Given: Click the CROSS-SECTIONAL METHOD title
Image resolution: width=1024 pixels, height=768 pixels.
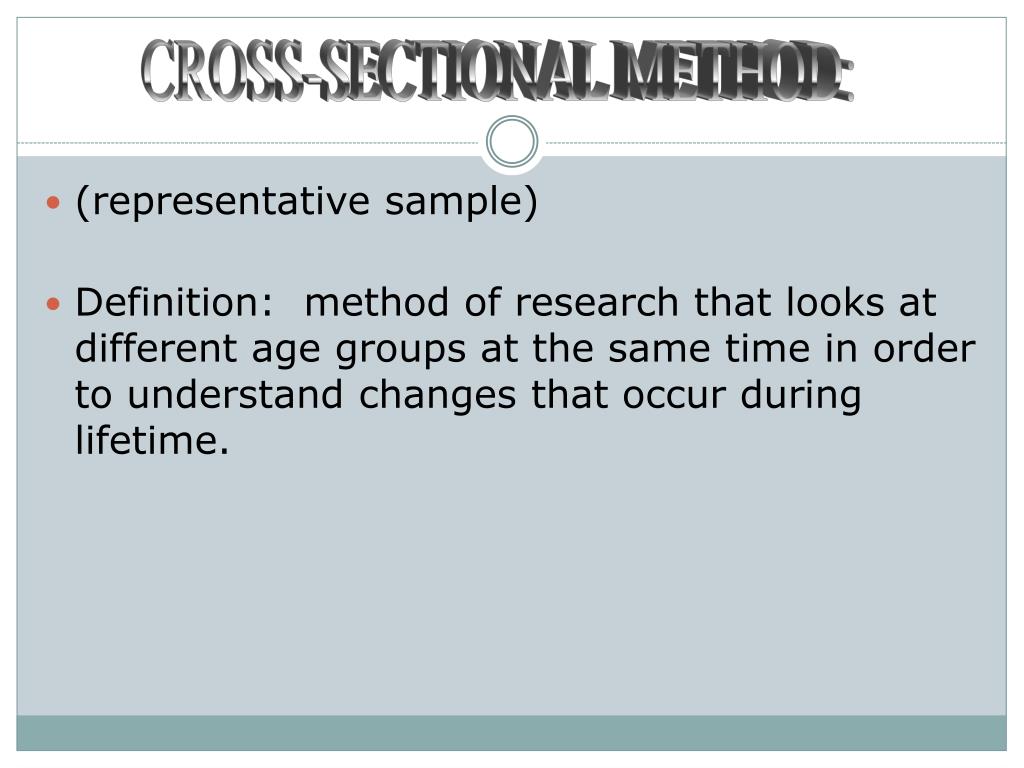Looking at the screenshot, I should click(497, 71).
